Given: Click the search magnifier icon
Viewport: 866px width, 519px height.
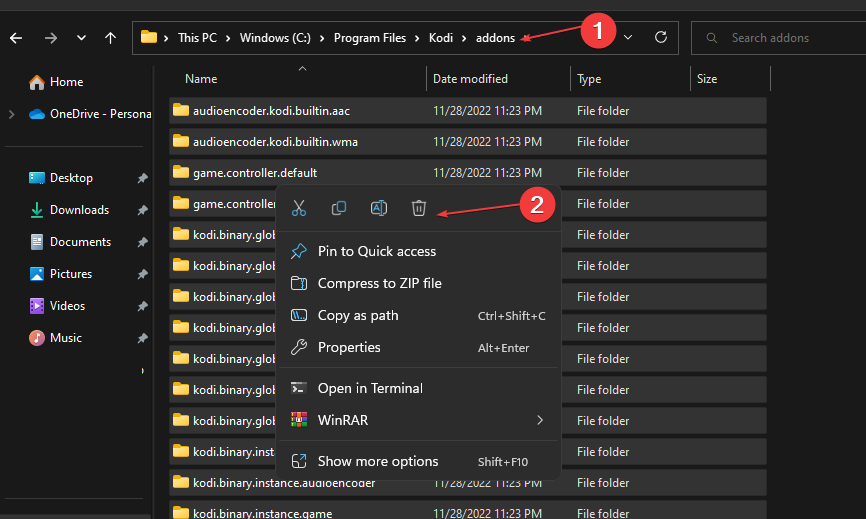Looking at the screenshot, I should 711,38.
